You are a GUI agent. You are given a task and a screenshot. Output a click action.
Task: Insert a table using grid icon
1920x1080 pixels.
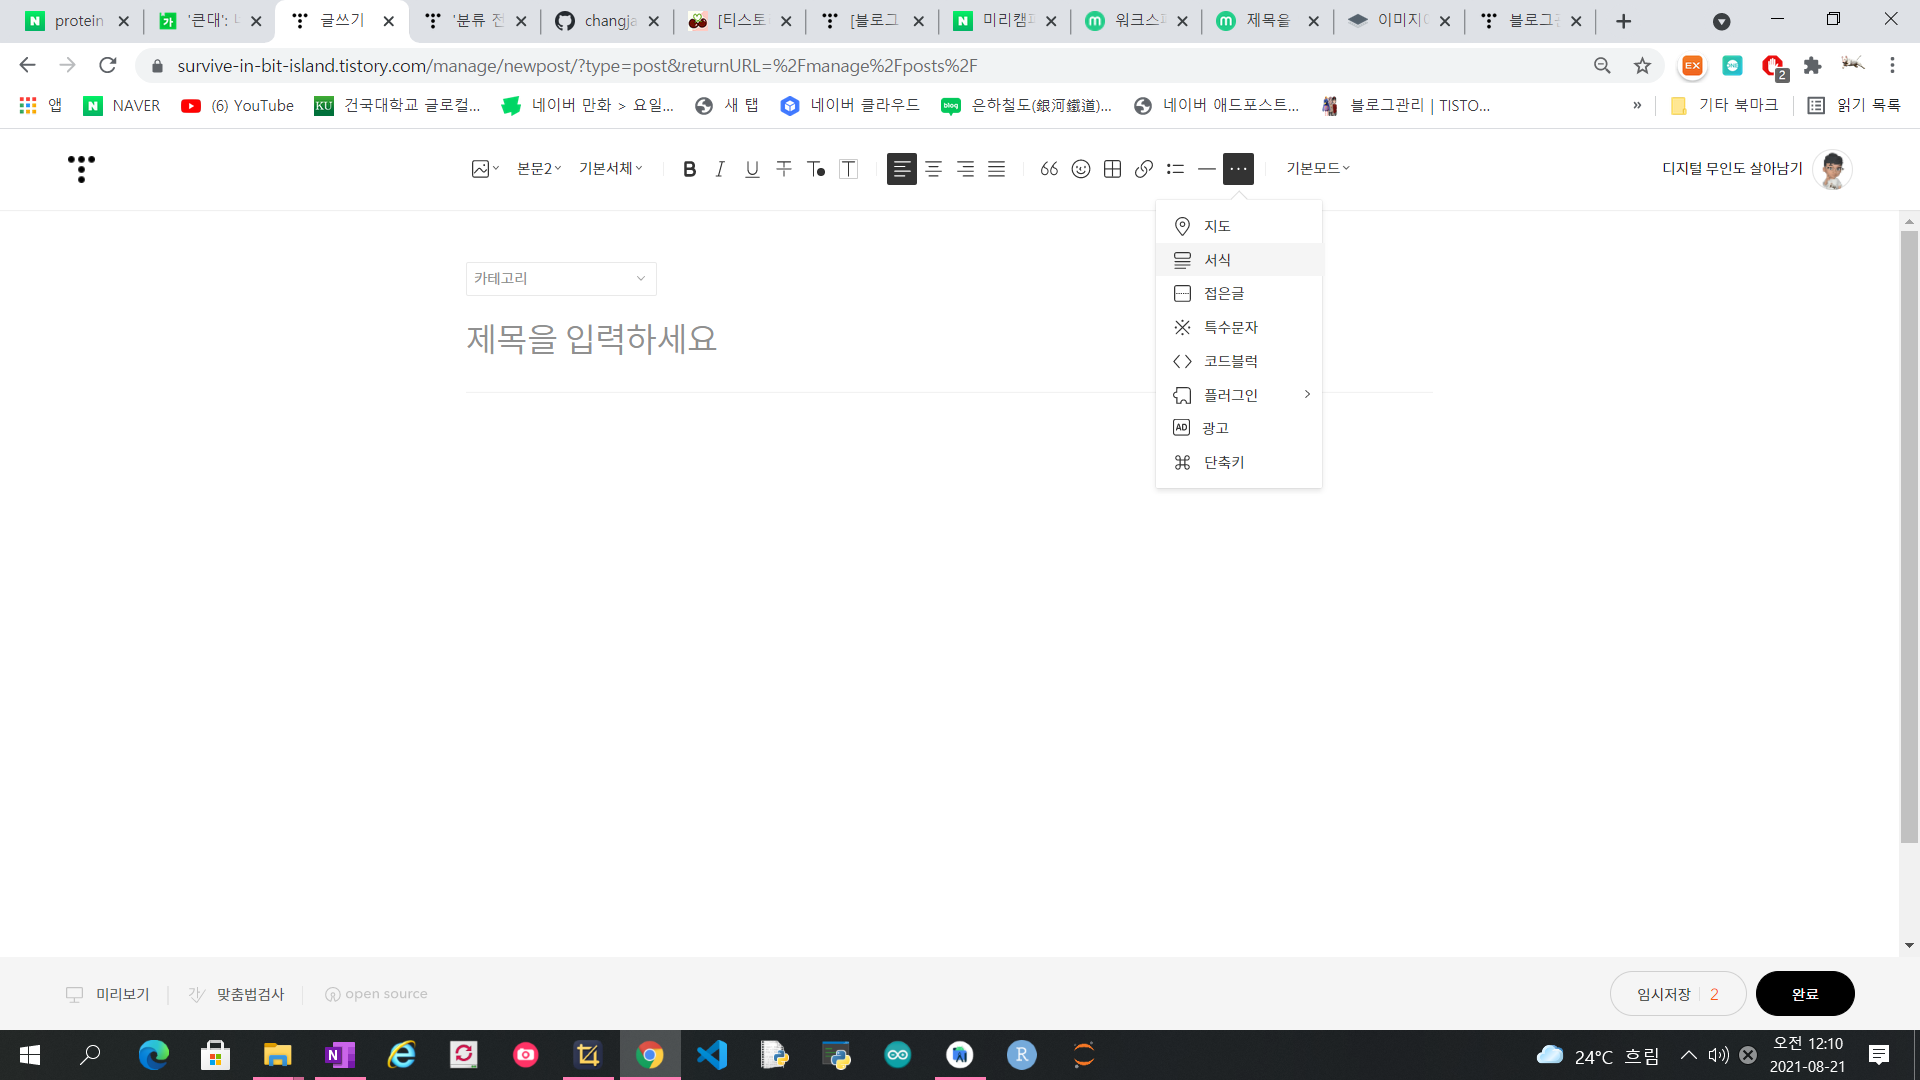click(1112, 169)
